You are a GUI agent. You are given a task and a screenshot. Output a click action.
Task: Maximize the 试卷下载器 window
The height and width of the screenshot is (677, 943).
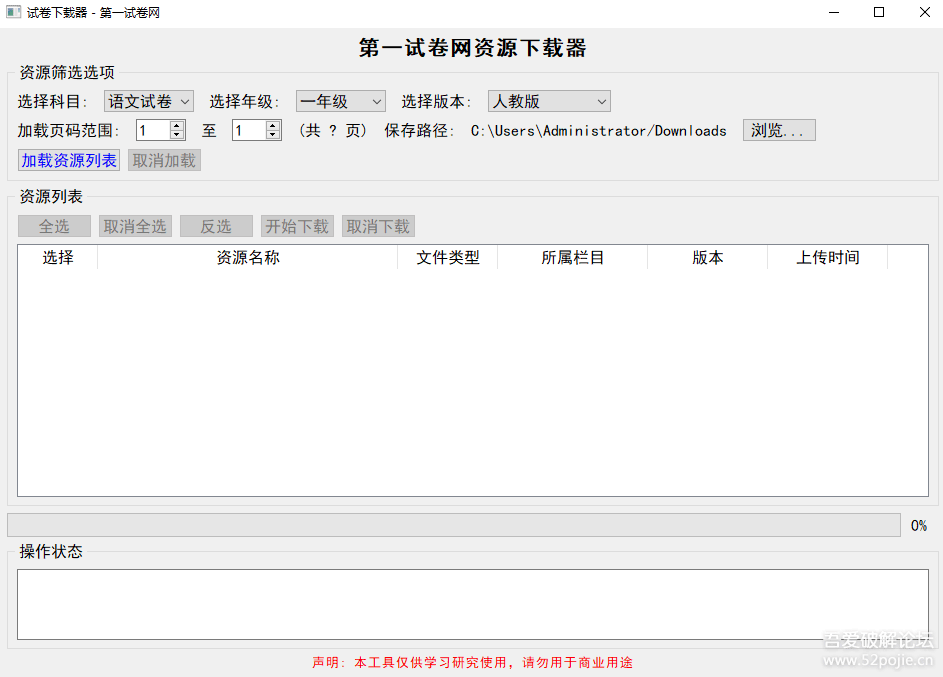pyautogui.click(x=879, y=13)
